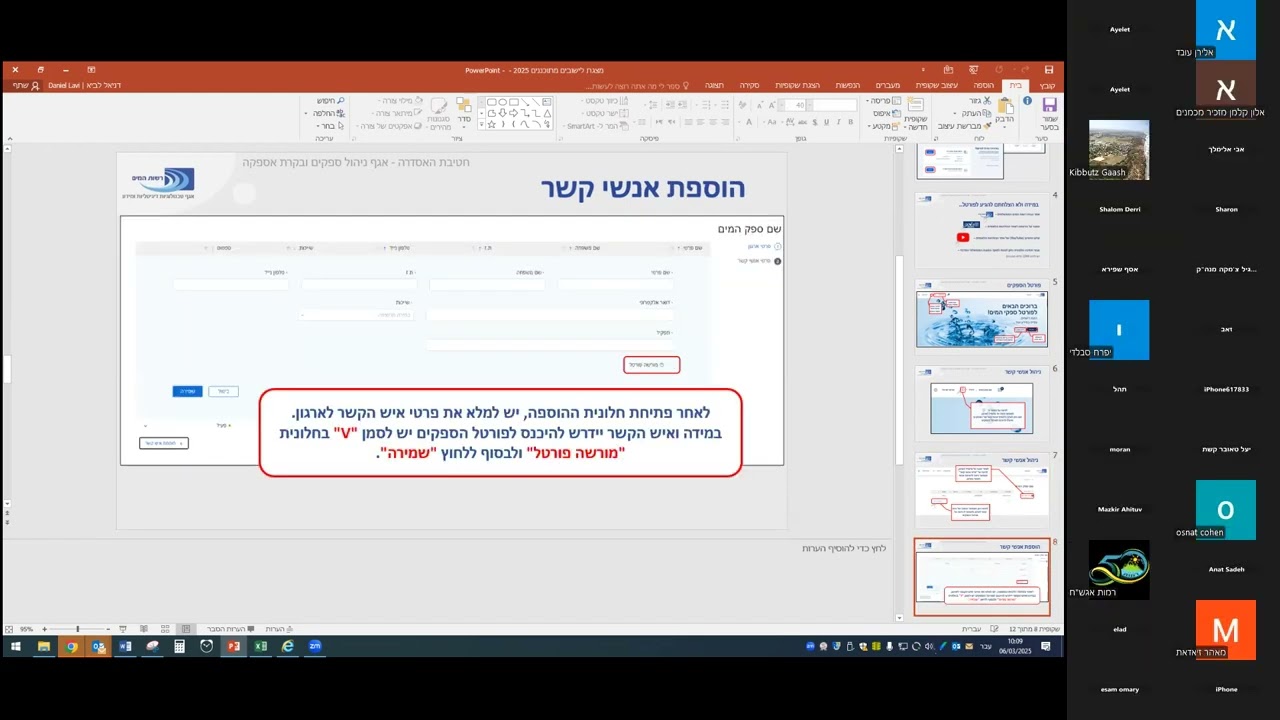Start Slide Show view from the status bar
The width and height of the screenshot is (1280, 720).
coord(123,629)
